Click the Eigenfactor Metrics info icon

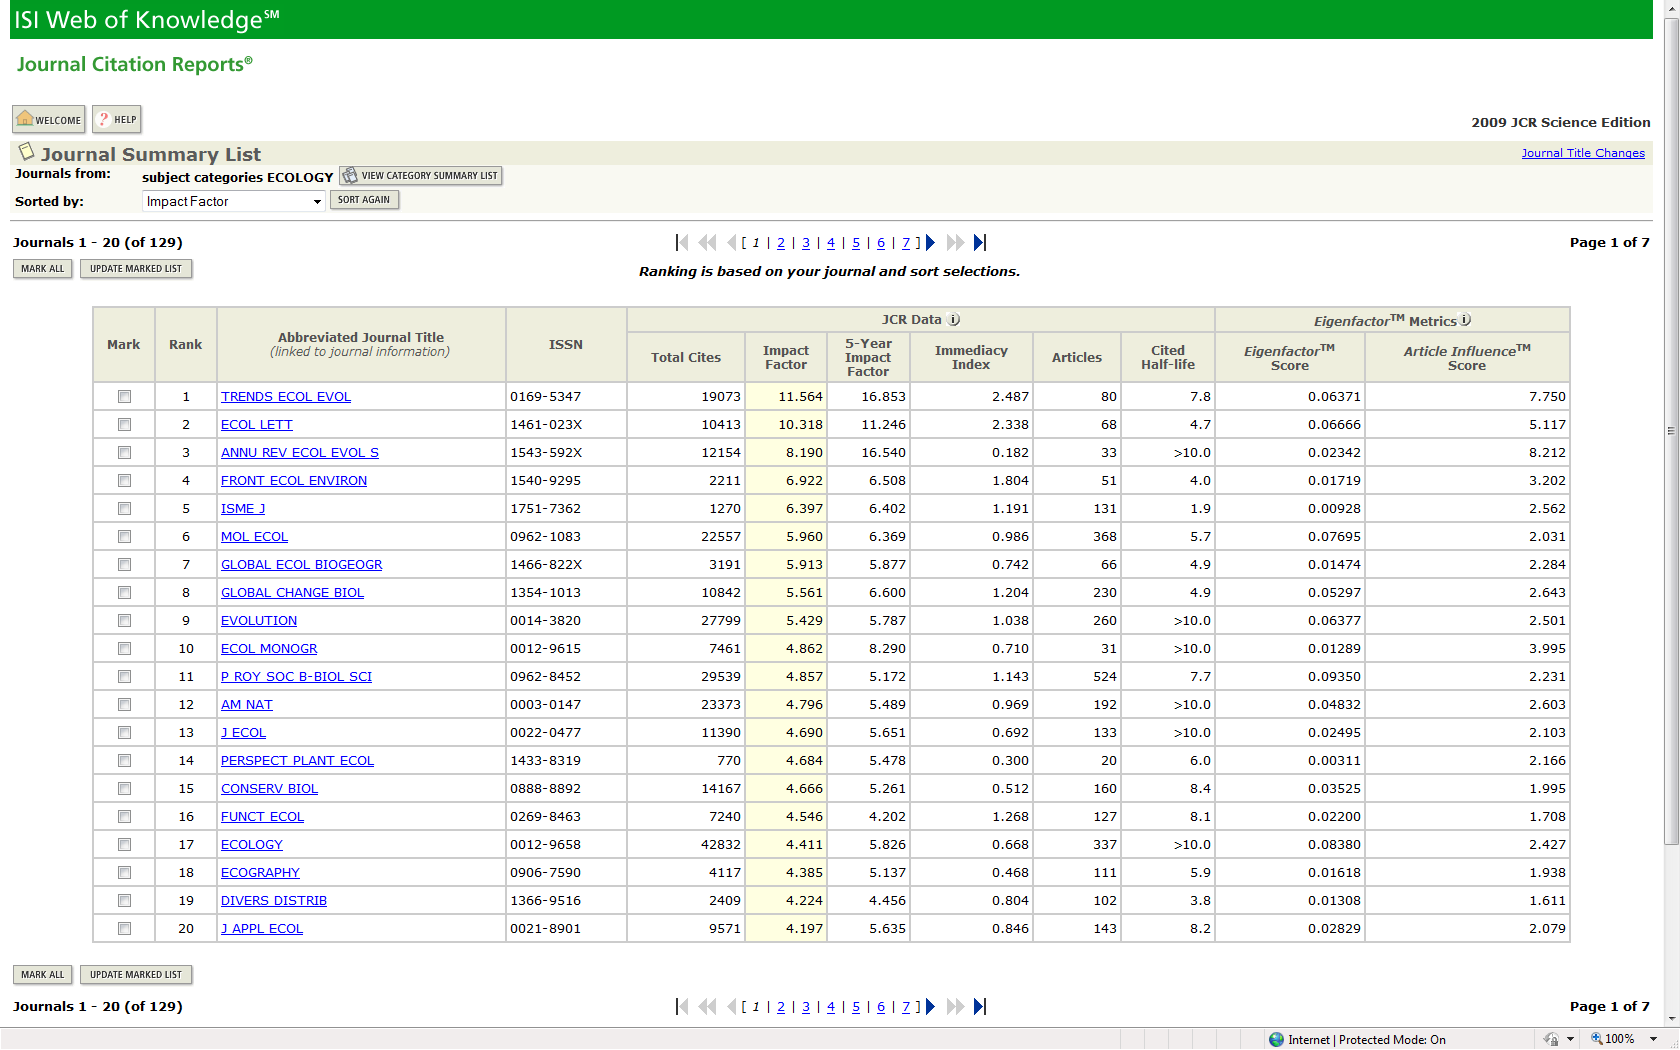(x=1466, y=320)
